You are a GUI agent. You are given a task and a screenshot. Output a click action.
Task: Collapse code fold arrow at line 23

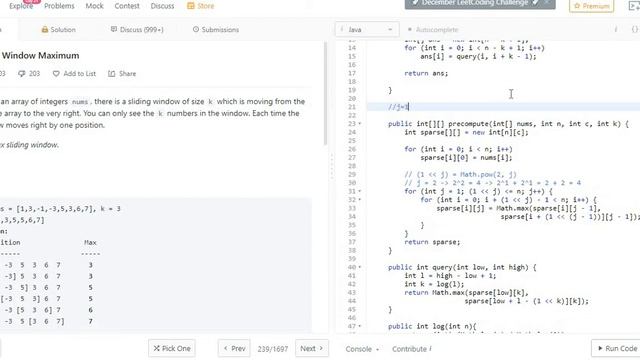360,124
